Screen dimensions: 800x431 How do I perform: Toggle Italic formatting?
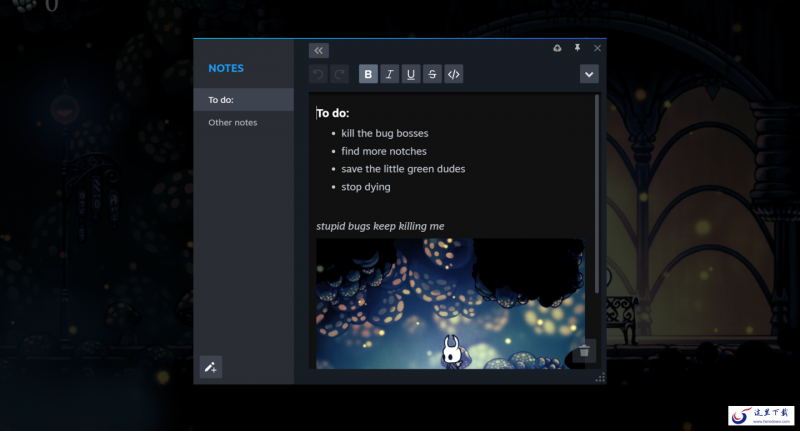point(389,74)
